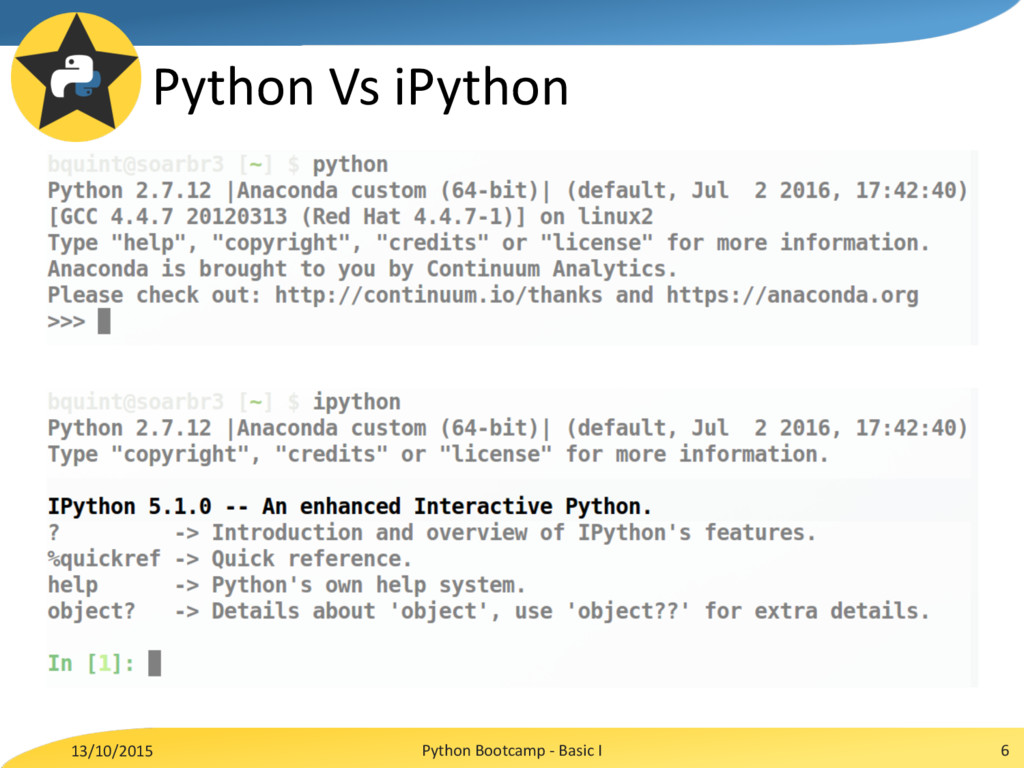Image resolution: width=1024 pixels, height=768 pixels.
Task: Click the slide title "Python Vs iPython"
Action: tap(360, 87)
